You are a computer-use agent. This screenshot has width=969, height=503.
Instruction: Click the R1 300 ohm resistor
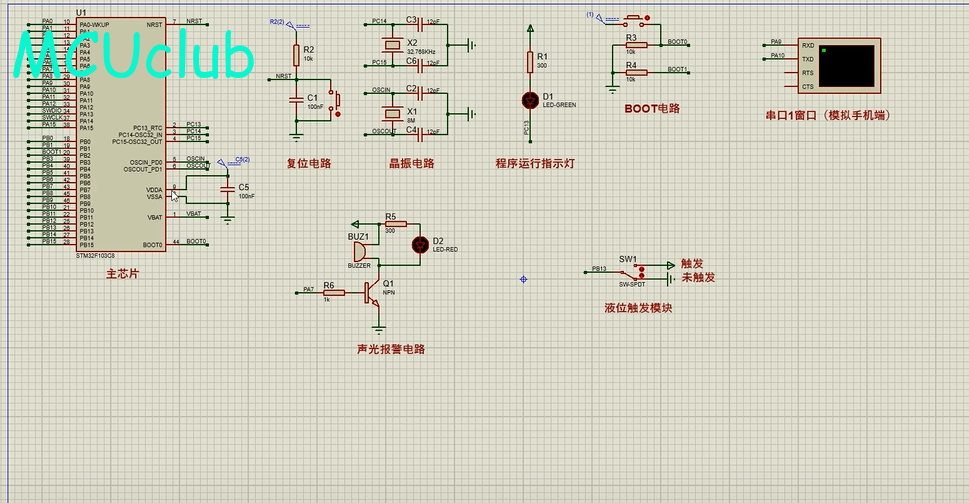pos(530,62)
